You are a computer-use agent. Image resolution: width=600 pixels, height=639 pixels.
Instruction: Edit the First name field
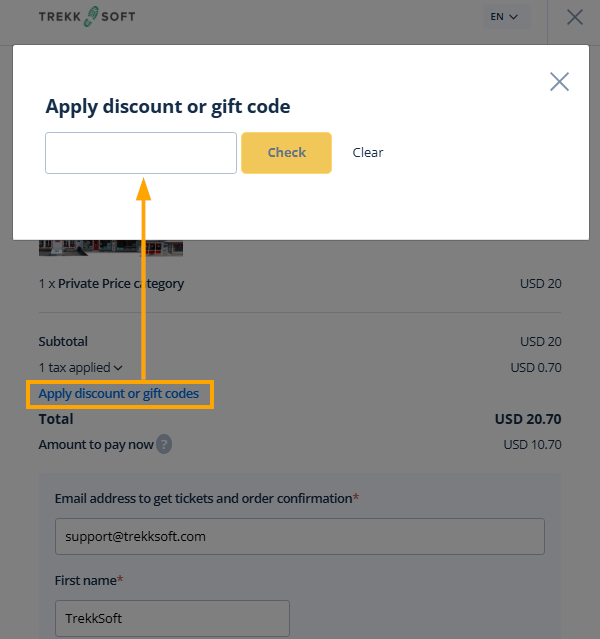pyautogui.click(x=172, y=618)
